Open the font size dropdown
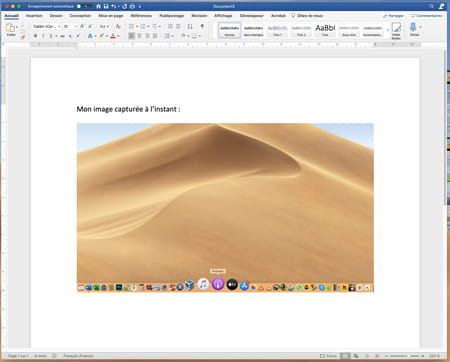450x362 pixels. click(x=70, y=26)
